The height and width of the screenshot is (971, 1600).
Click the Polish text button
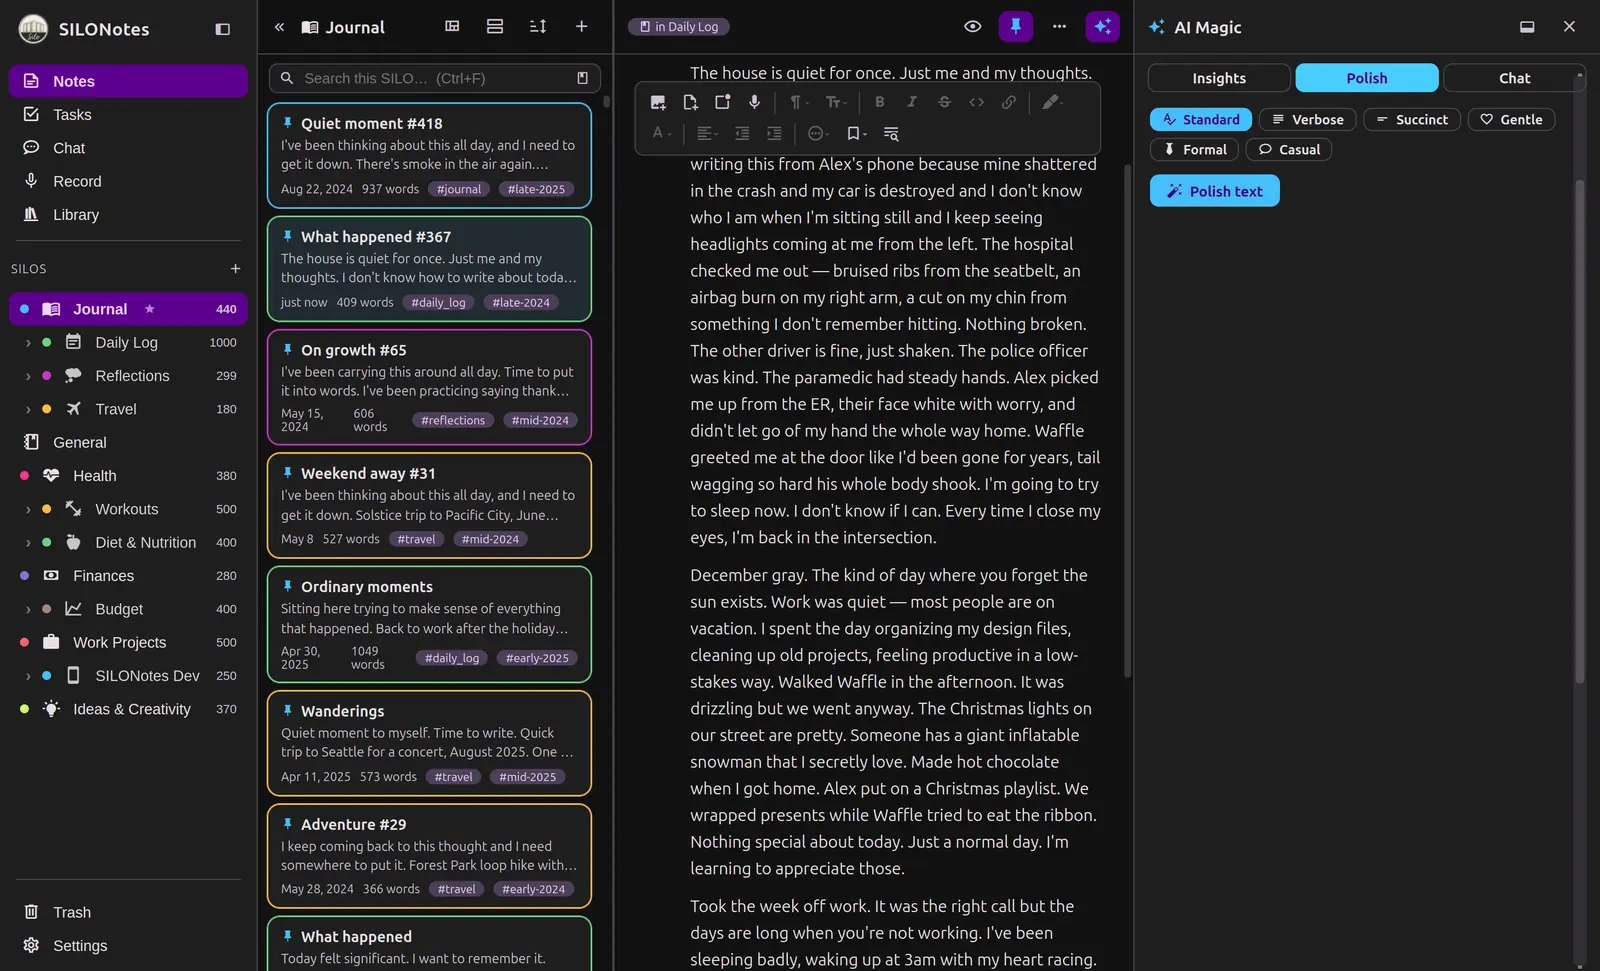(1215, 191)
